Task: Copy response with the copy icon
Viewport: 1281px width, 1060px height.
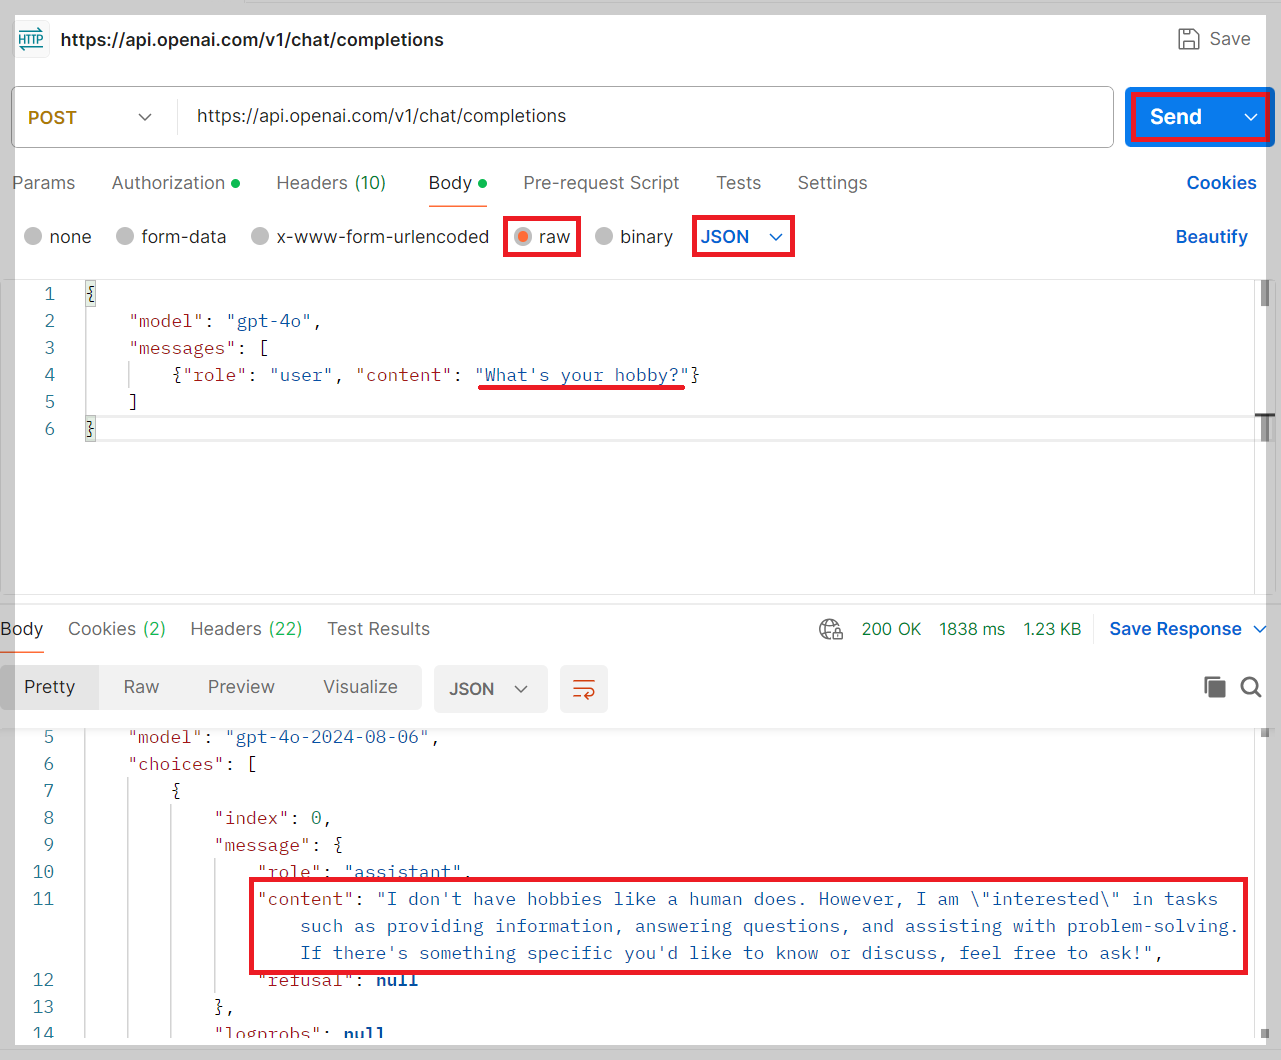Action: [x=1214, y=687]
